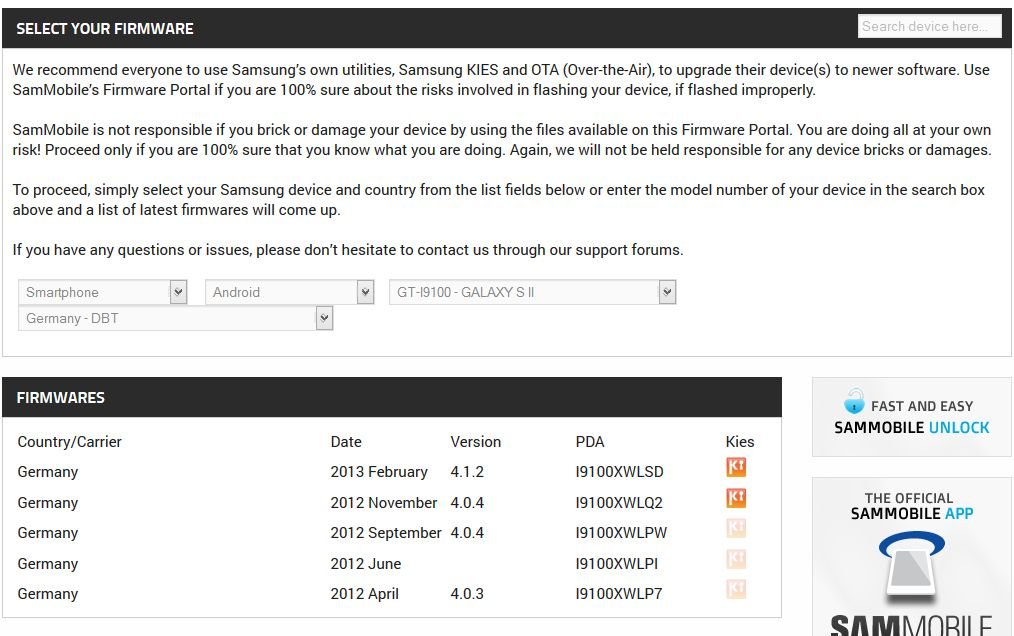
Task: Click the PDA column header
Action: click(590, 442)
